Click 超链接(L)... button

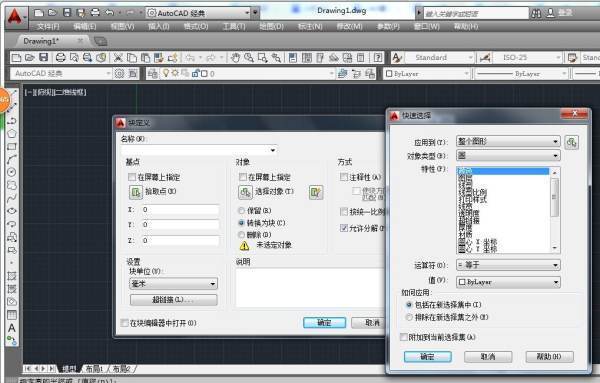174,300
